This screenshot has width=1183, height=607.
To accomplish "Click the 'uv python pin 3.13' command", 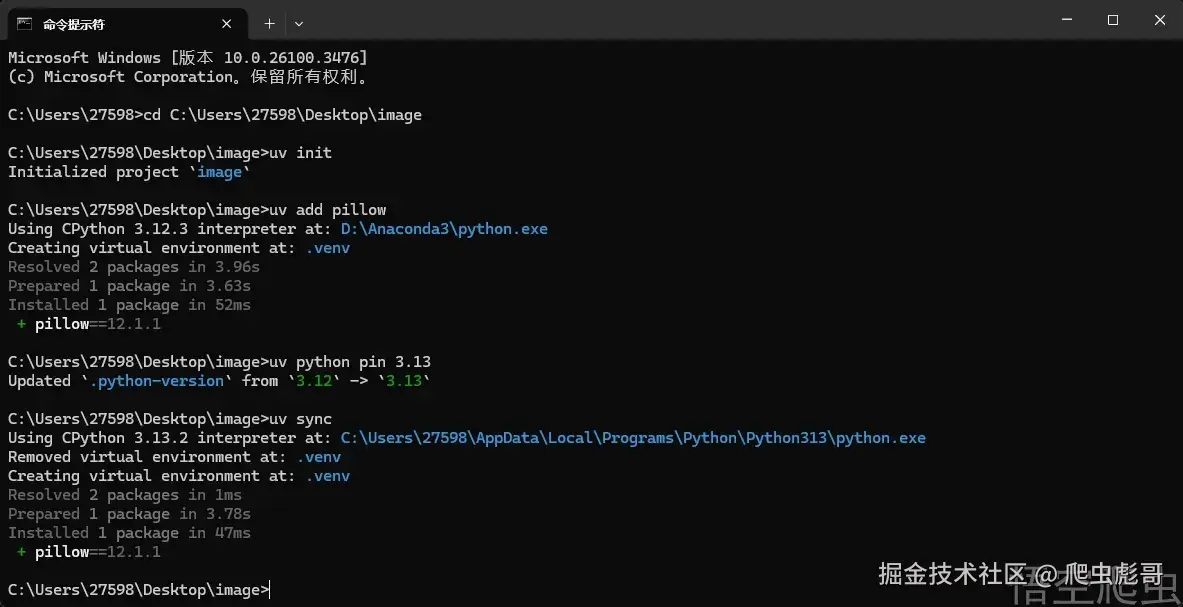I will coord(350,361).
